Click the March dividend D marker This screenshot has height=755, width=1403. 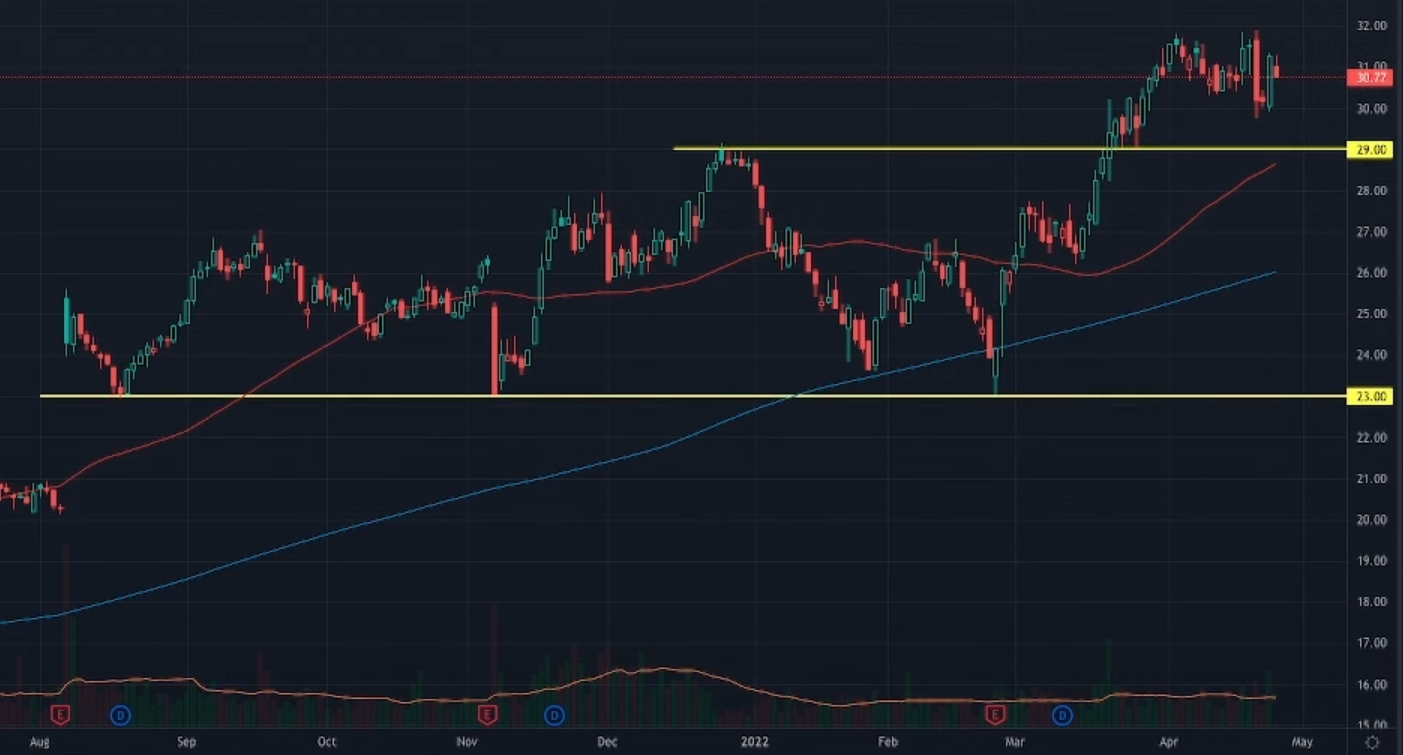coord(1062,714)
